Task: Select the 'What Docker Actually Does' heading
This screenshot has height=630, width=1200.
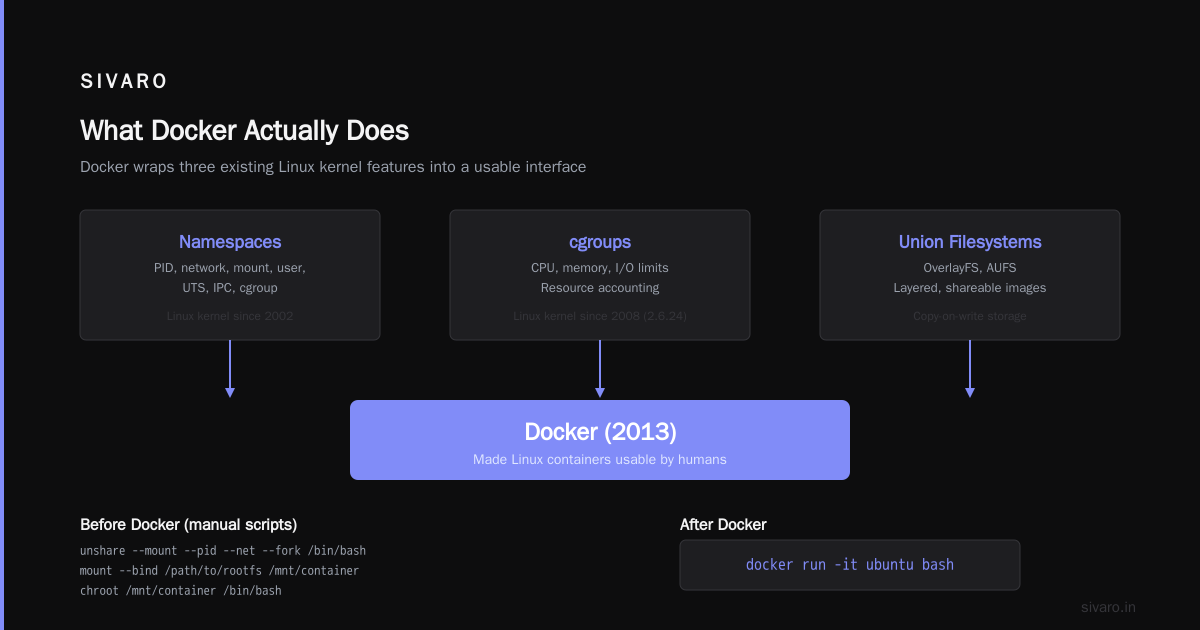Action: click(244, 131)
